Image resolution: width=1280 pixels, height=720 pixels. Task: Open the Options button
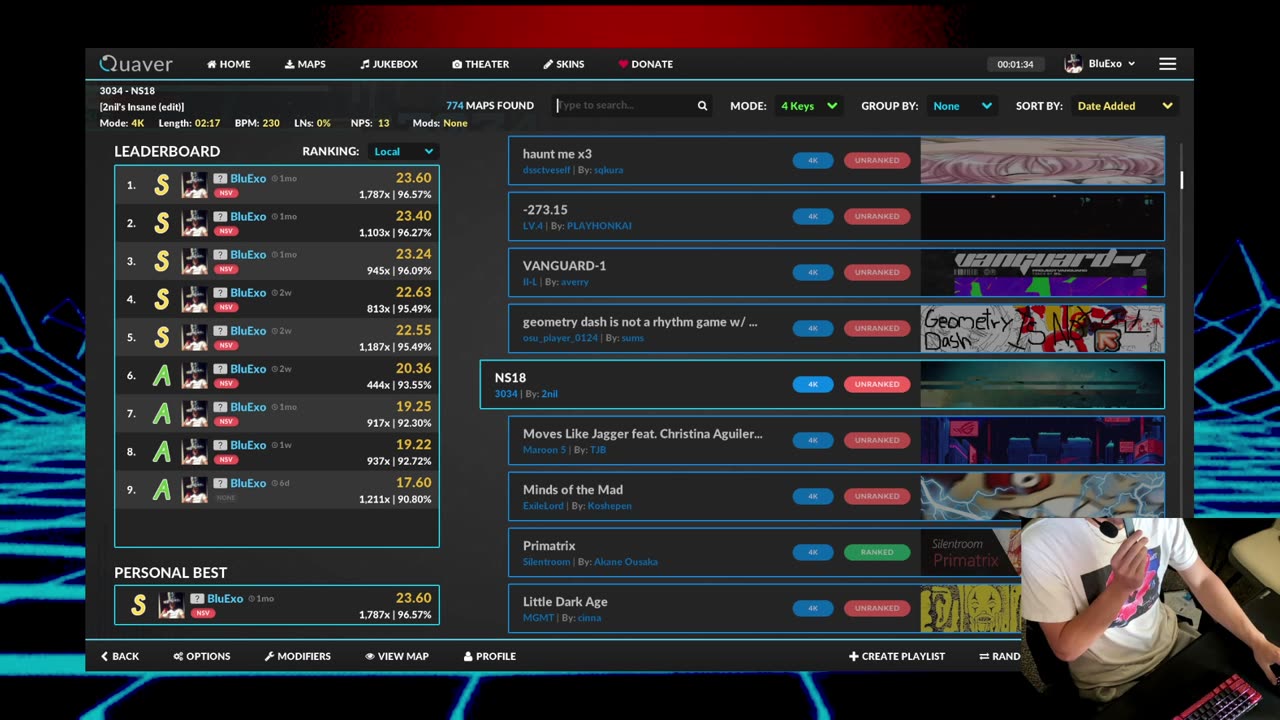click(202, 656)
